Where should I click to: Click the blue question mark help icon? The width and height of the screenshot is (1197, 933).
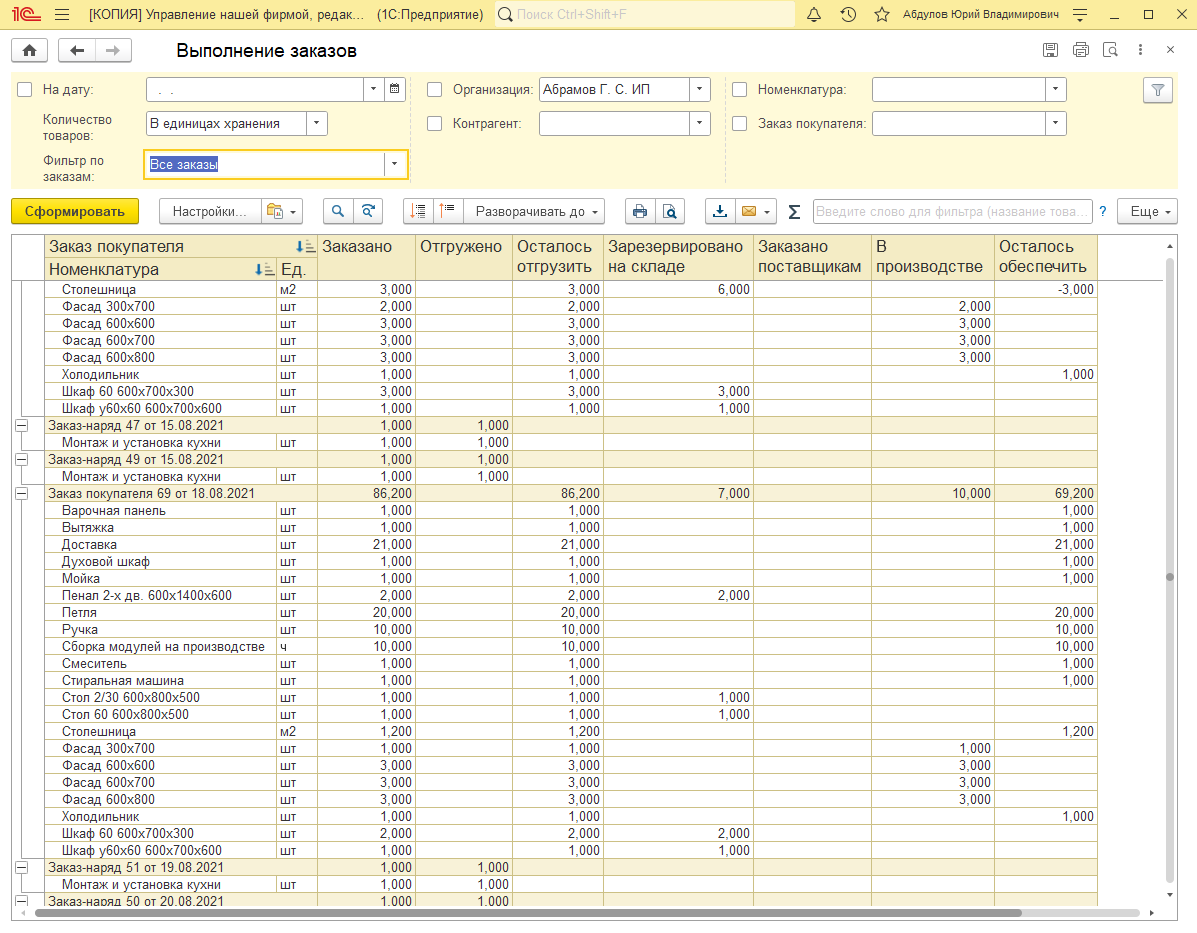tap(1102, 211)
